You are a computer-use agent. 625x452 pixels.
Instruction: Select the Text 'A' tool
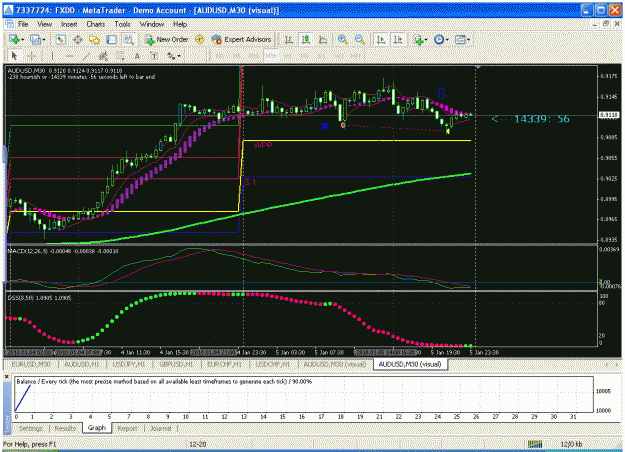click(137, 56)
